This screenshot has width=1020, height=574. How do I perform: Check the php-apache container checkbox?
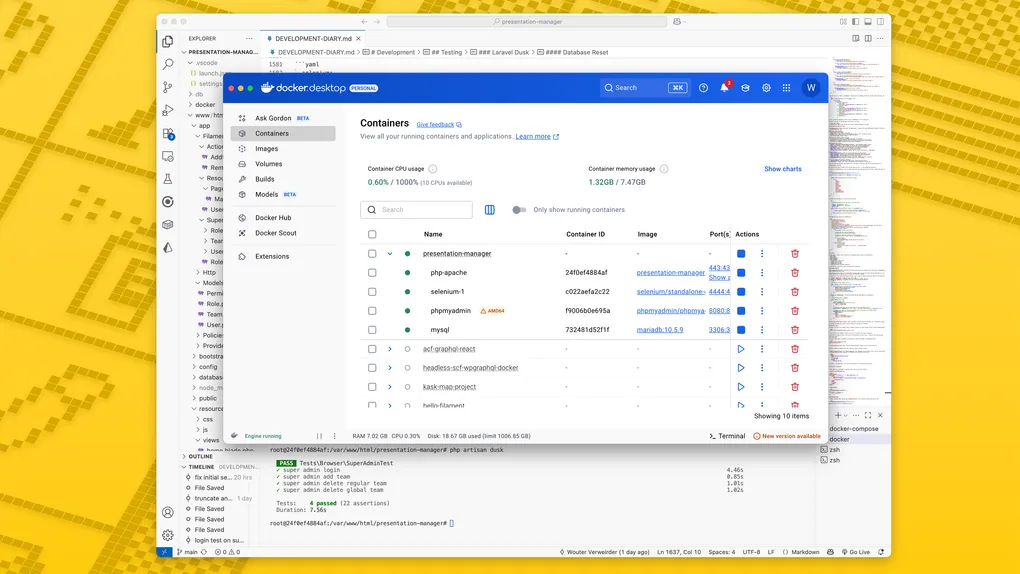[372, 273]
